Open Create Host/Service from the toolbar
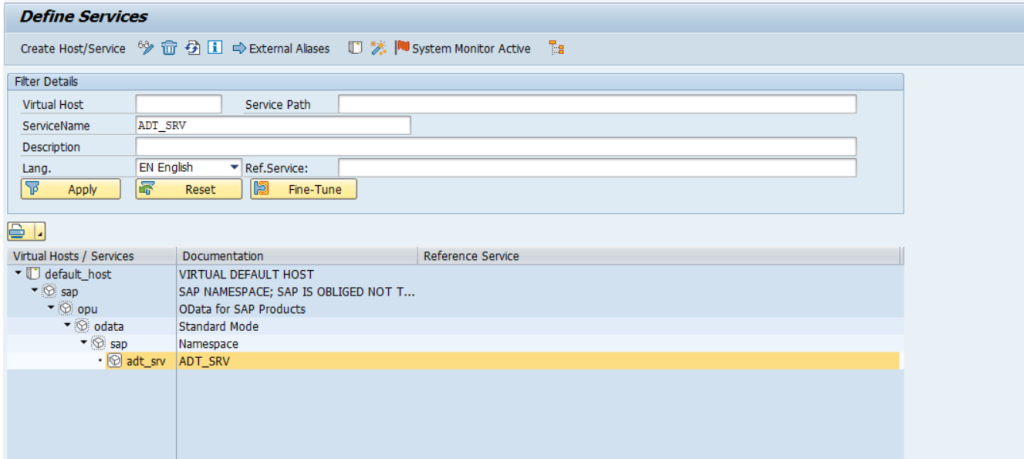1024x459 pixels. coord(73,48)
